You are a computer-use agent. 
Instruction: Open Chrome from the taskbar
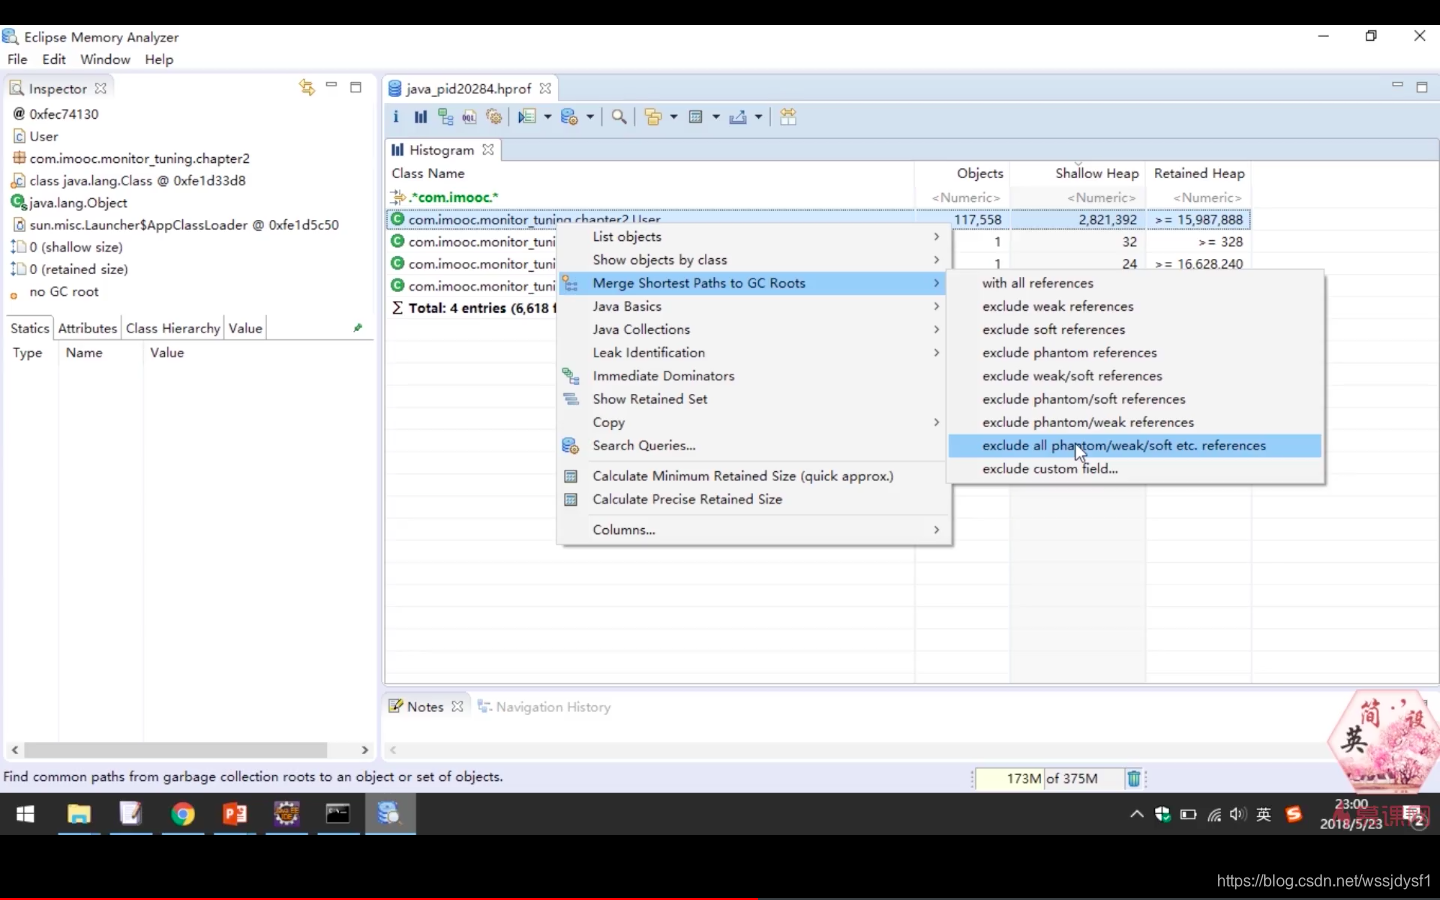point(183,814)
